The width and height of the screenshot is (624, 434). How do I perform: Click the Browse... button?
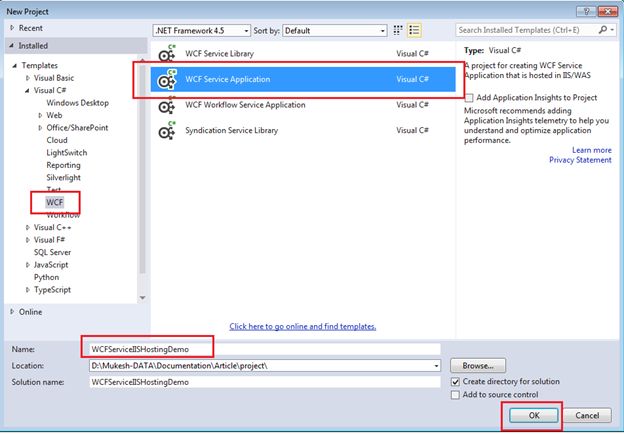coord(478,366)
